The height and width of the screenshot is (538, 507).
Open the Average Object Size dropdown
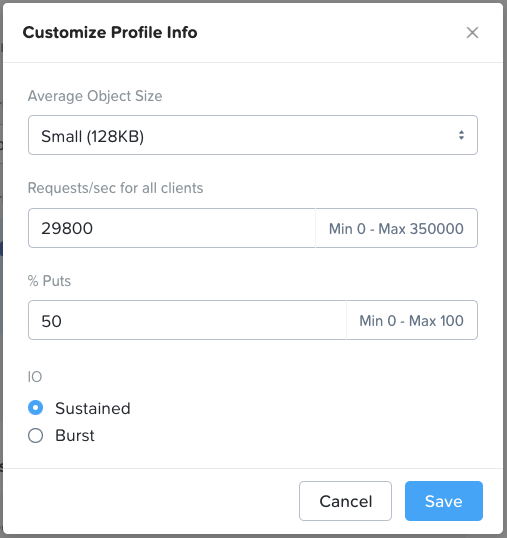253,135
